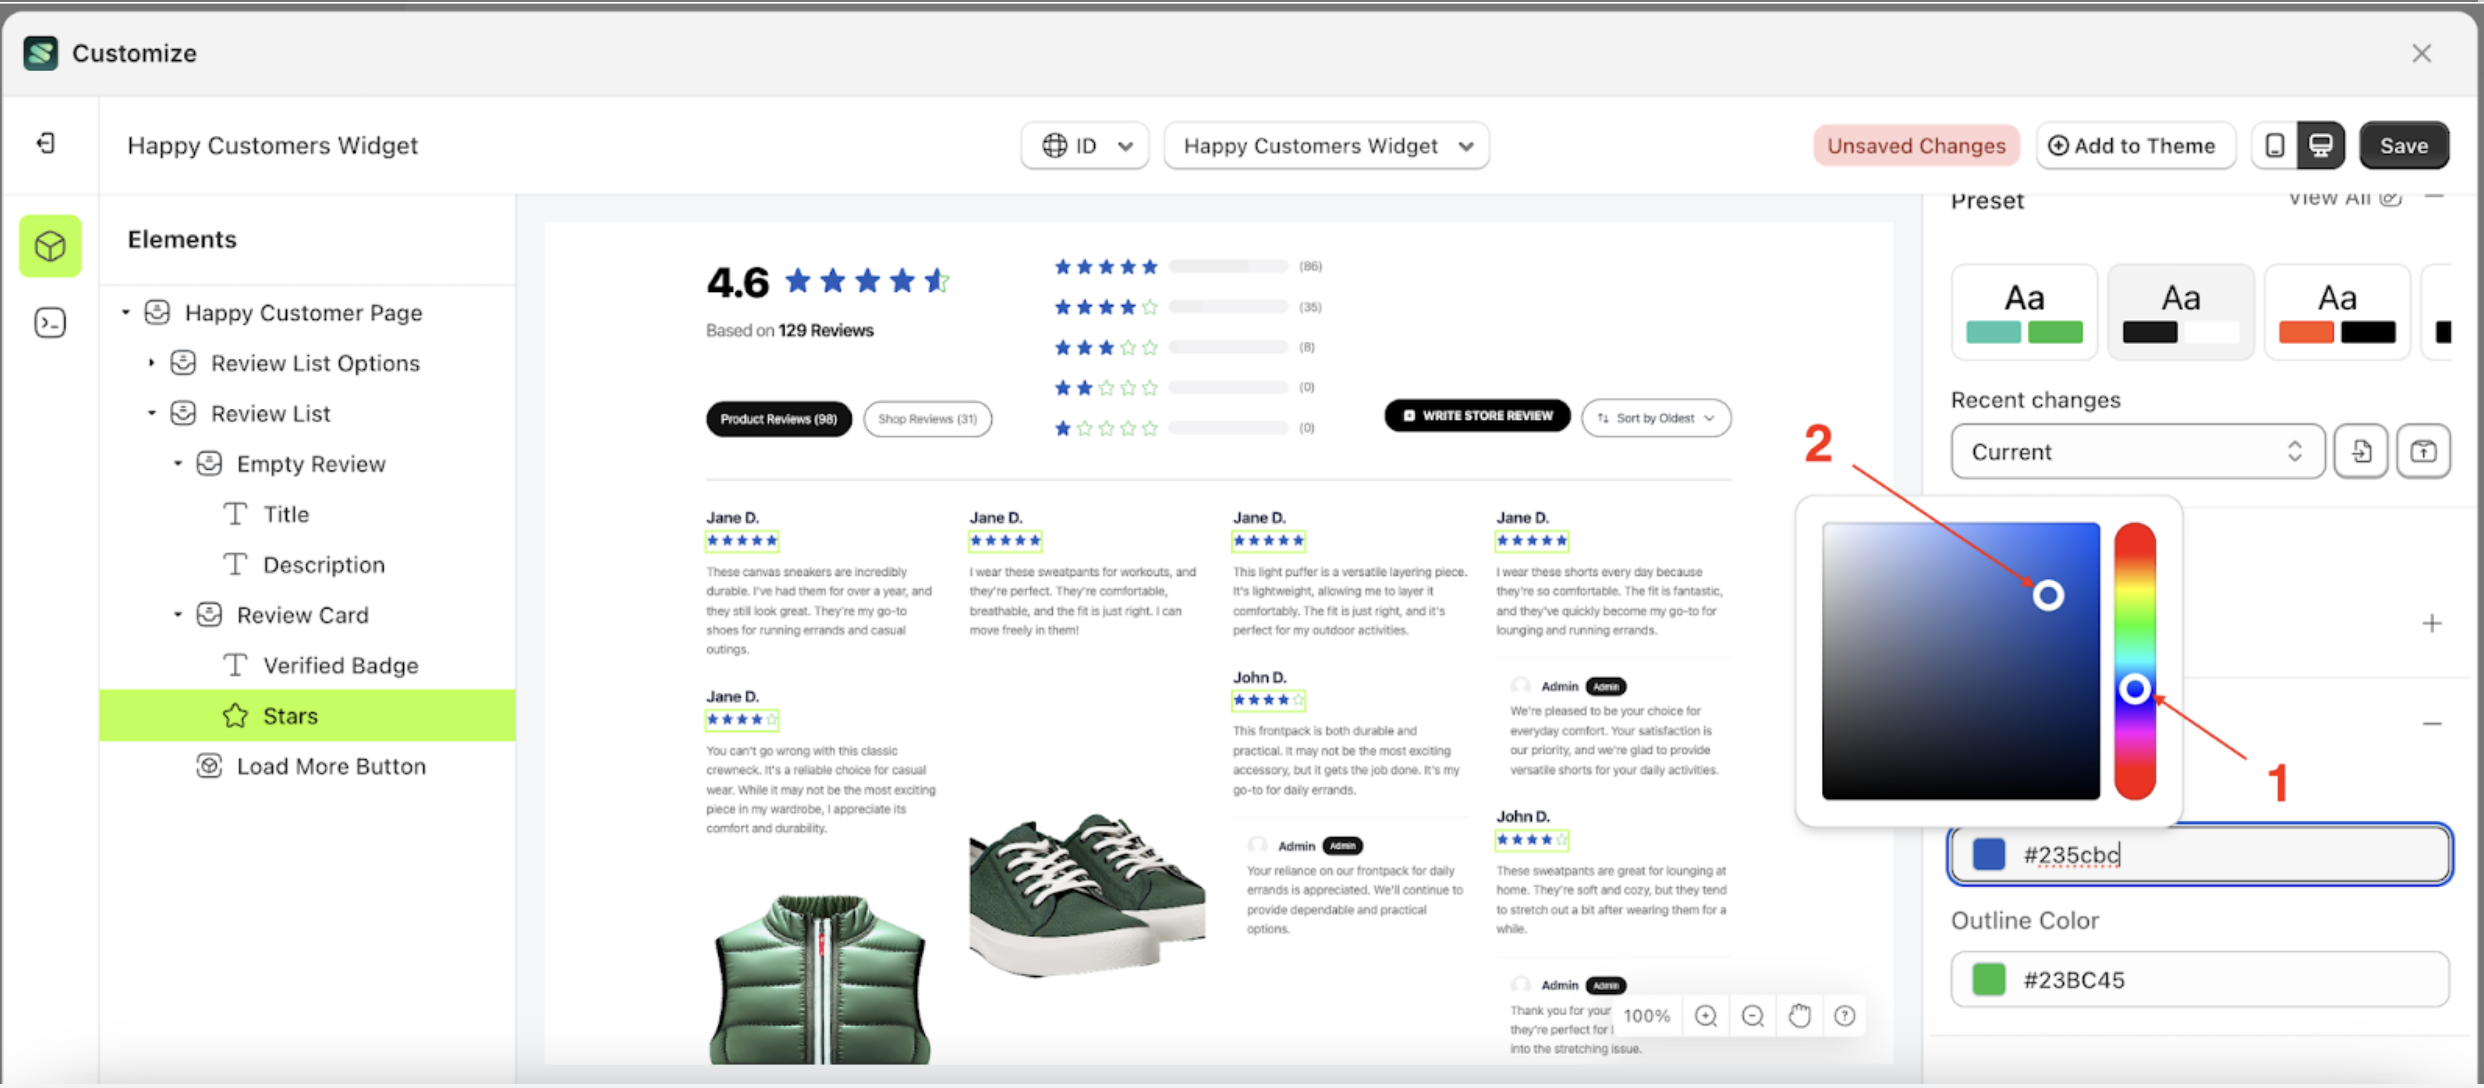2484x1088 pixels.
Task: Click the Write Store Review button
Action: click(1477, 415)
